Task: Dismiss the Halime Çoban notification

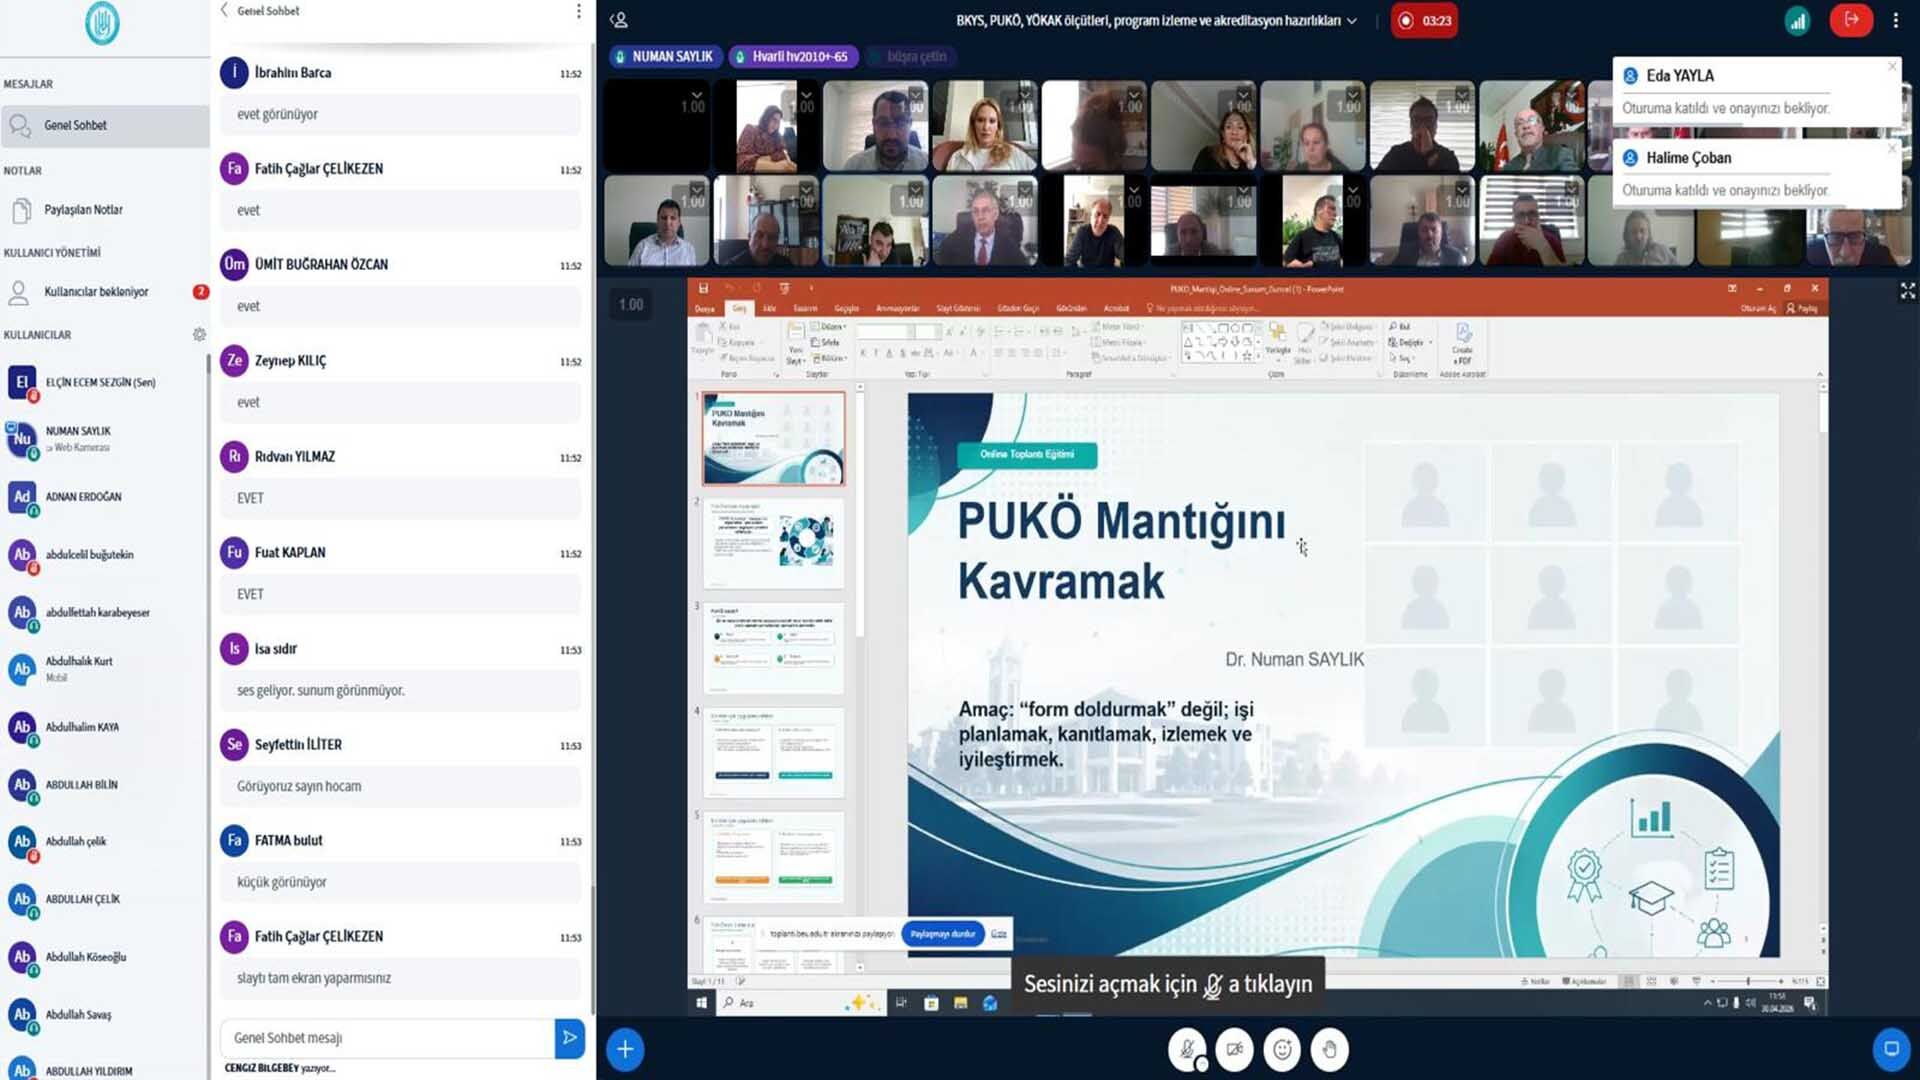Action: (1892, 149)
